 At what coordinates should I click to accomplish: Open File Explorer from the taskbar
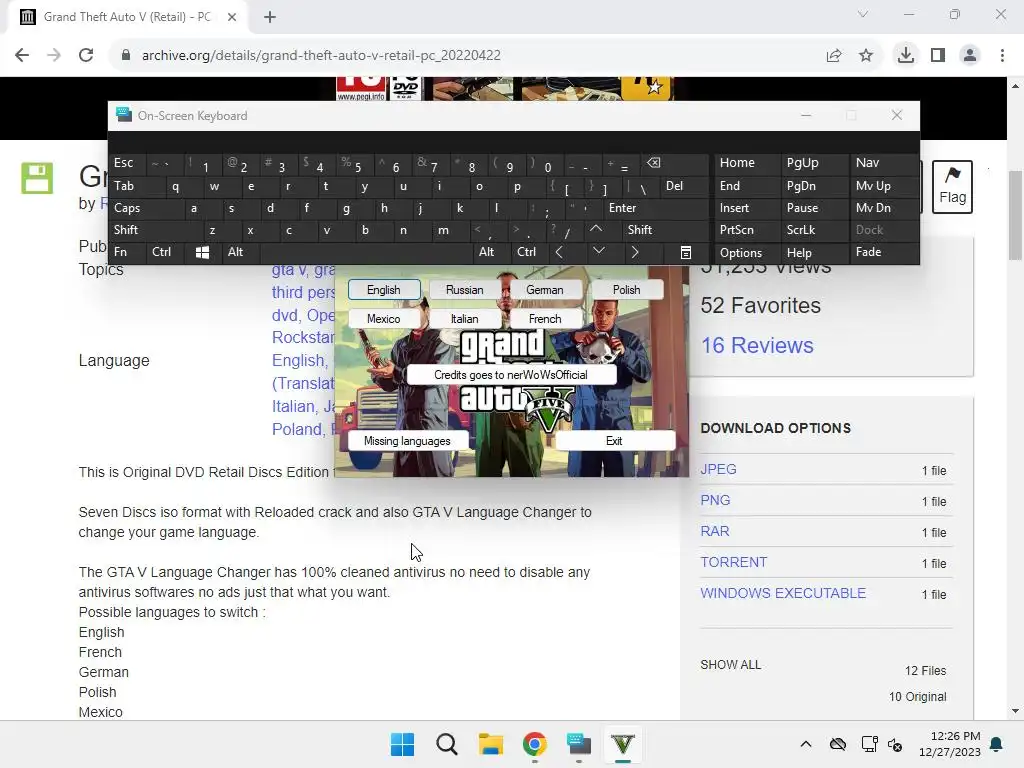tap(490, 744)
